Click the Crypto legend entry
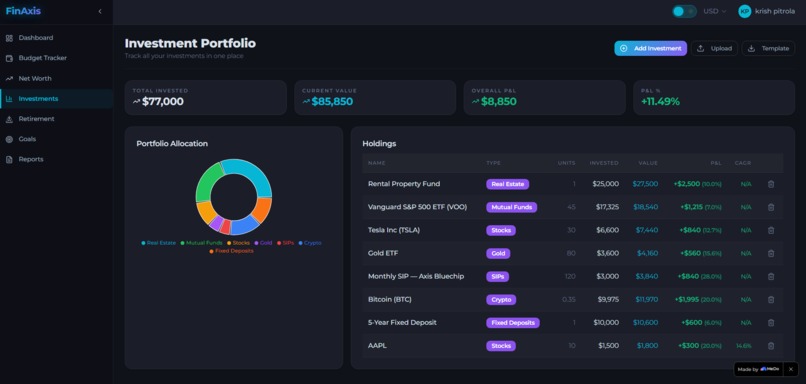This screenshot has height=384, width=806. click(310, 243)
